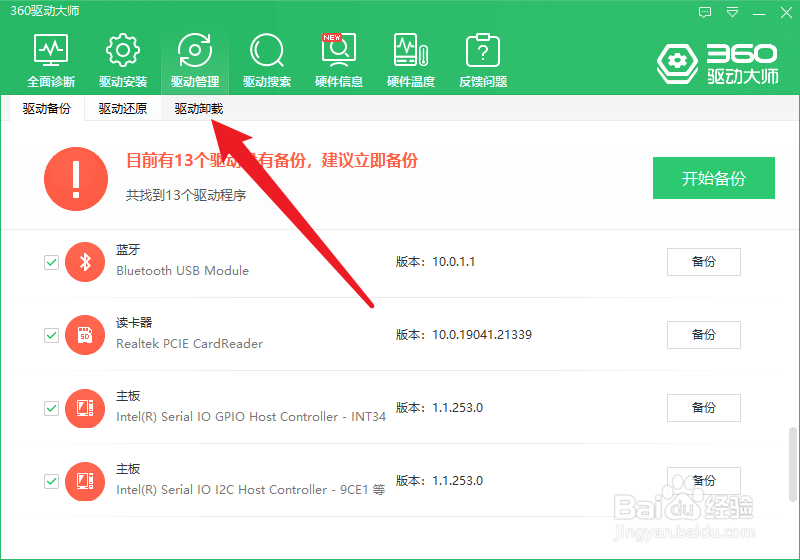Viewport: 800px width, 560px height.
Task: Click the version text 10.0.19041.21339
Action: point(482,335)
